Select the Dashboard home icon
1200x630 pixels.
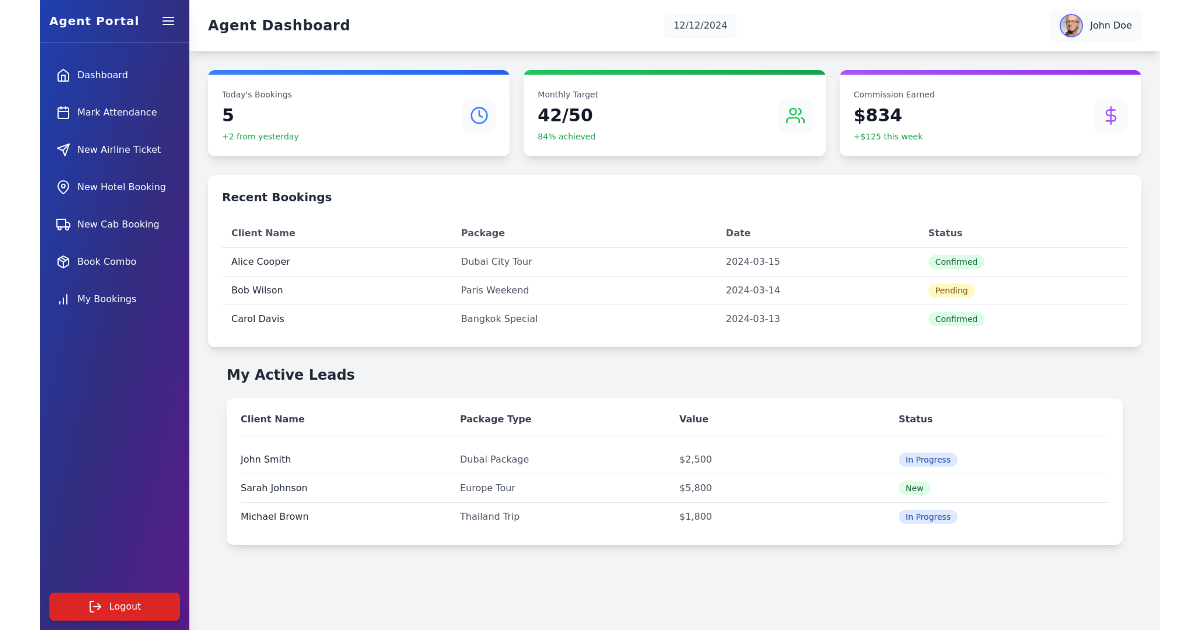click(65, 74)
